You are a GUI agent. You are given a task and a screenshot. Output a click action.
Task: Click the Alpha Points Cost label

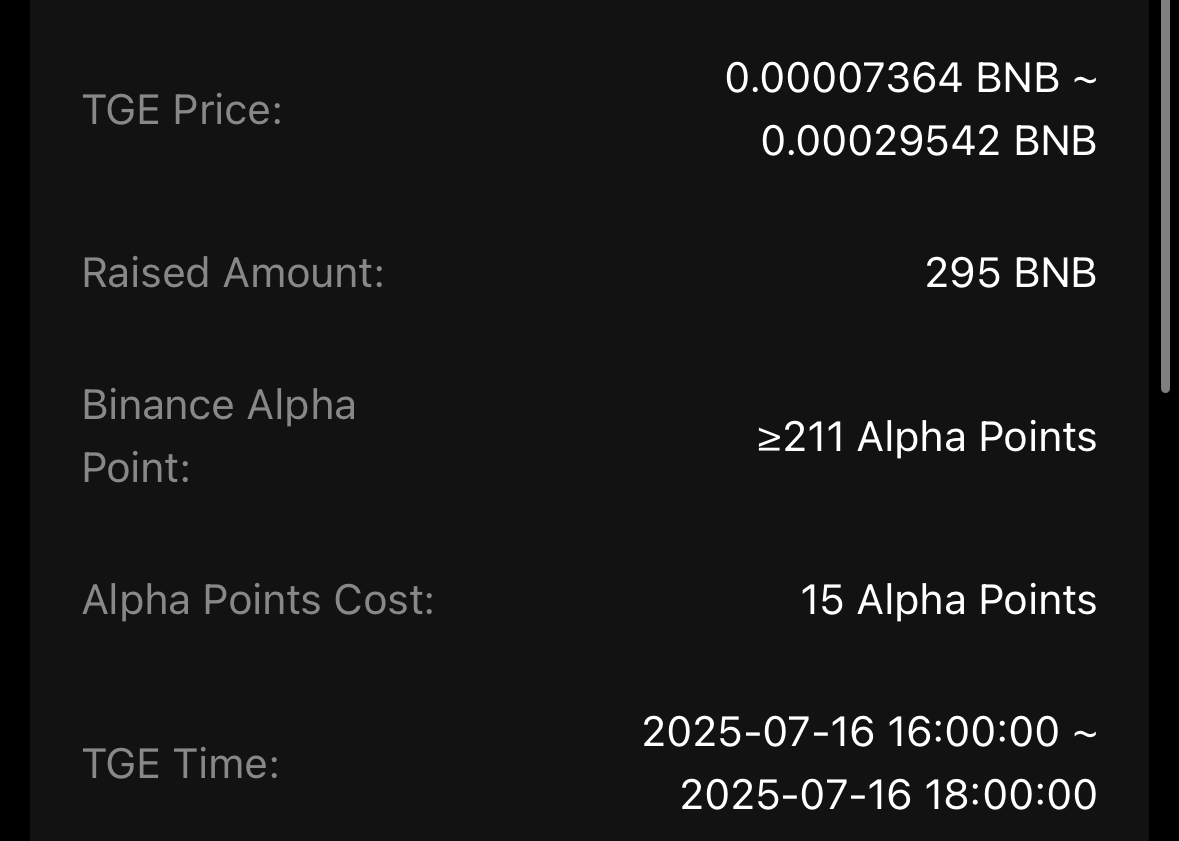tap(258, 600)
